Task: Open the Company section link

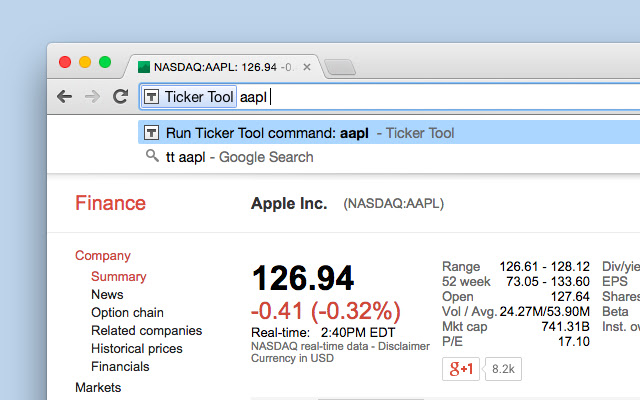Action: coord(103,256)
